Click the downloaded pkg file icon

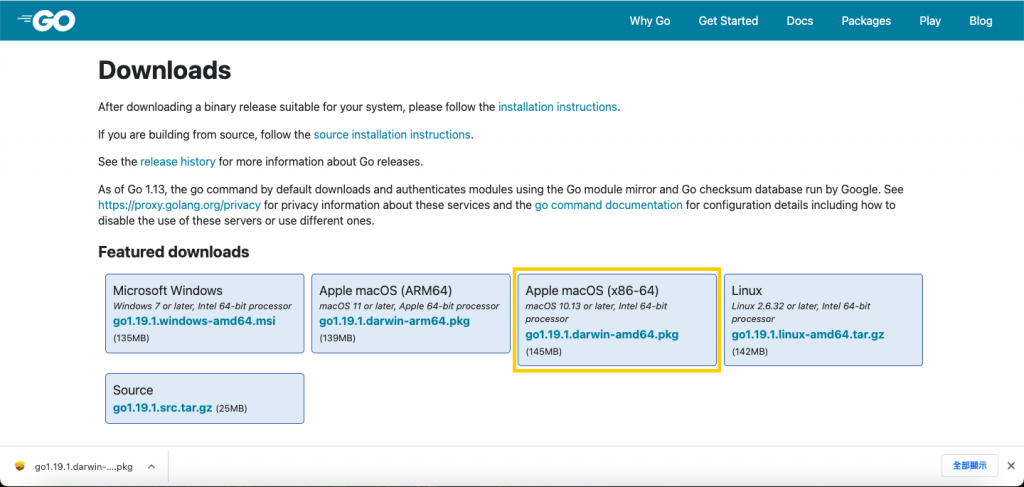(x=20, y=466)
